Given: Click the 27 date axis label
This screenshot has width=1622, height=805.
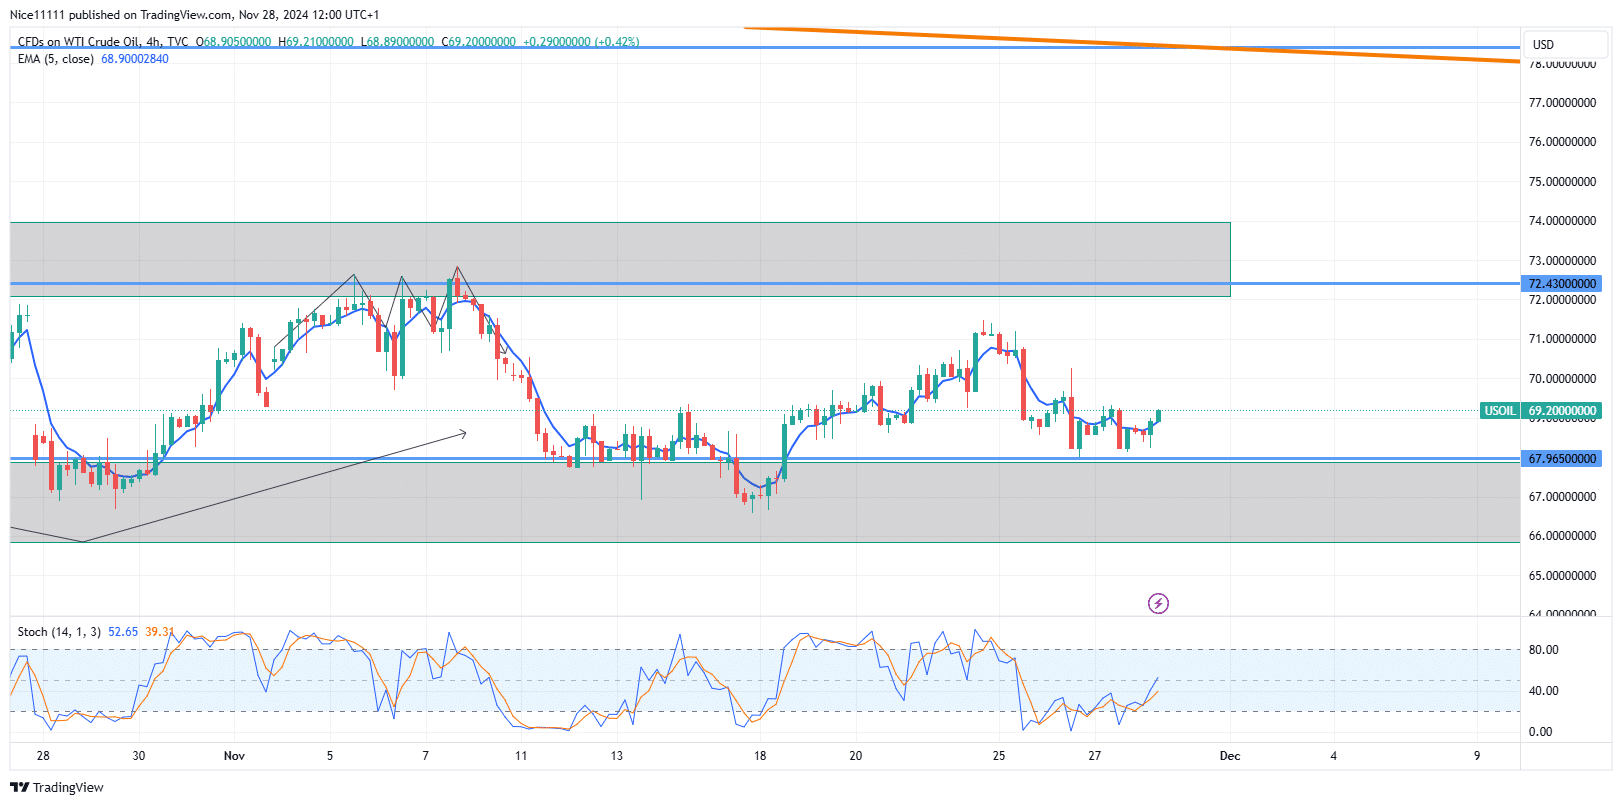Looking at the screenshot, I should pyautogui.click(x=1094, y=756).
